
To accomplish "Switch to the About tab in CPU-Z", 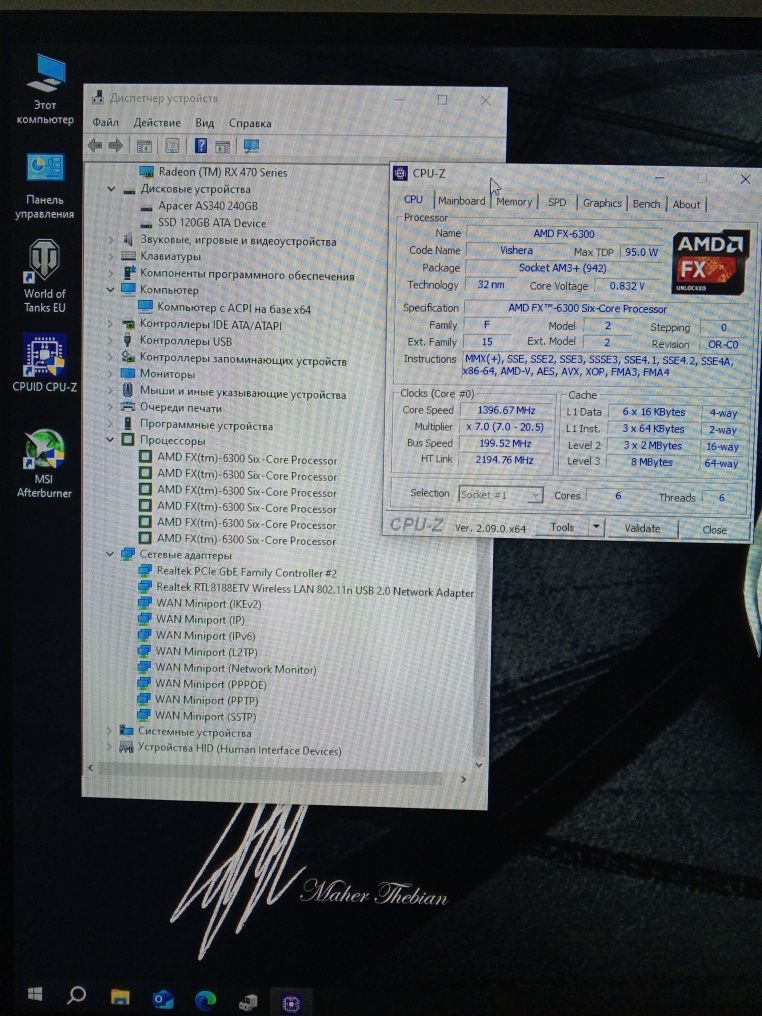I will (x=686, y=204).
